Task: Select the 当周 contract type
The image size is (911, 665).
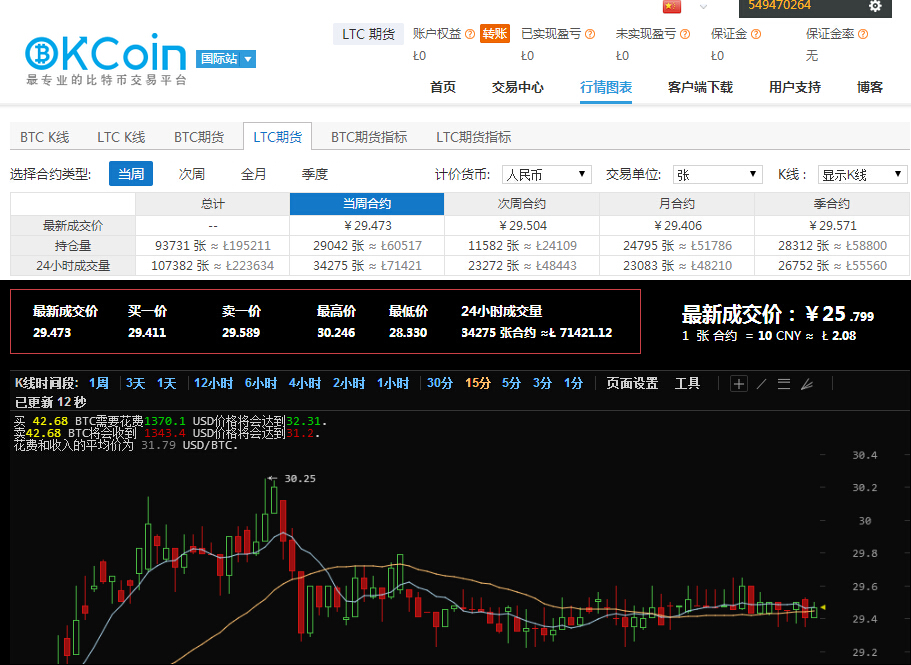Action: (x=130, y=173)
